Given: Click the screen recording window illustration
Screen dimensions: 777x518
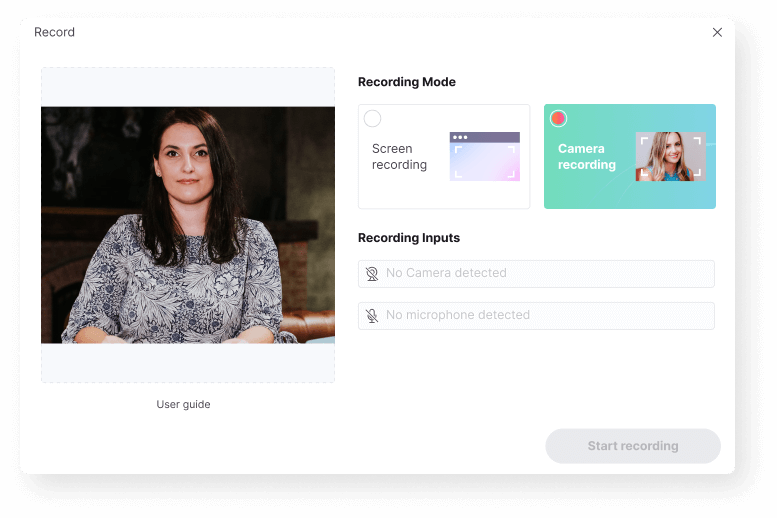Looking at the screenshot, I should click(x=485, y=156).
